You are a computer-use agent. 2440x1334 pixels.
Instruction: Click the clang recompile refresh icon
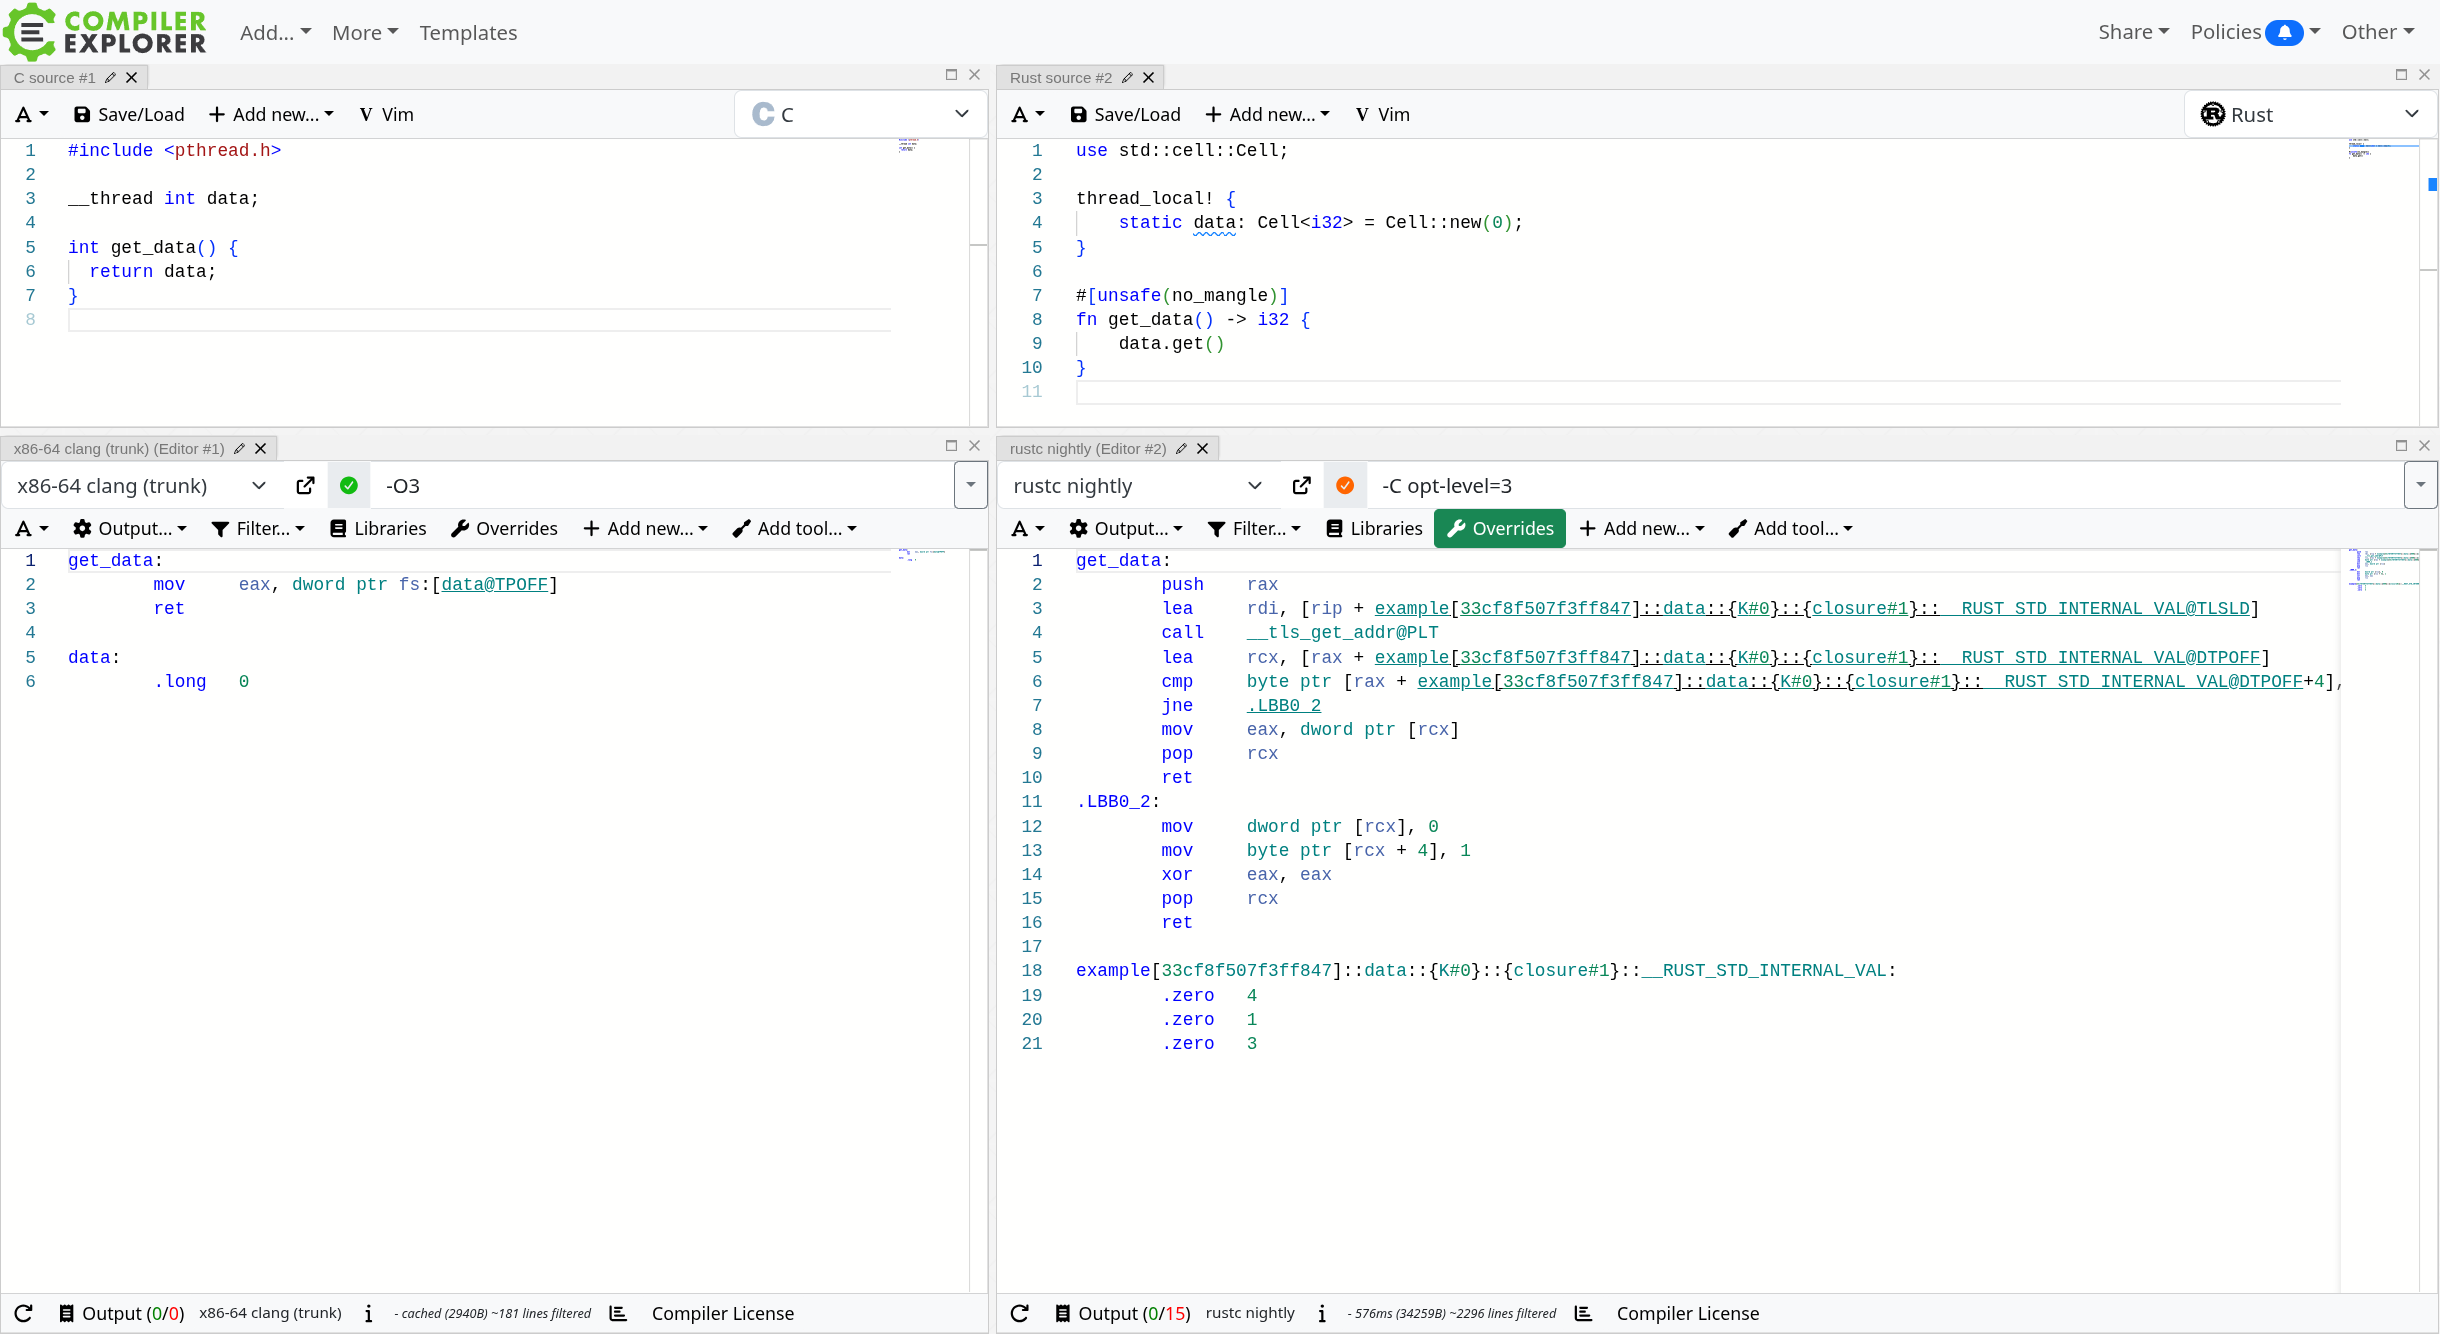point(24,1313)
